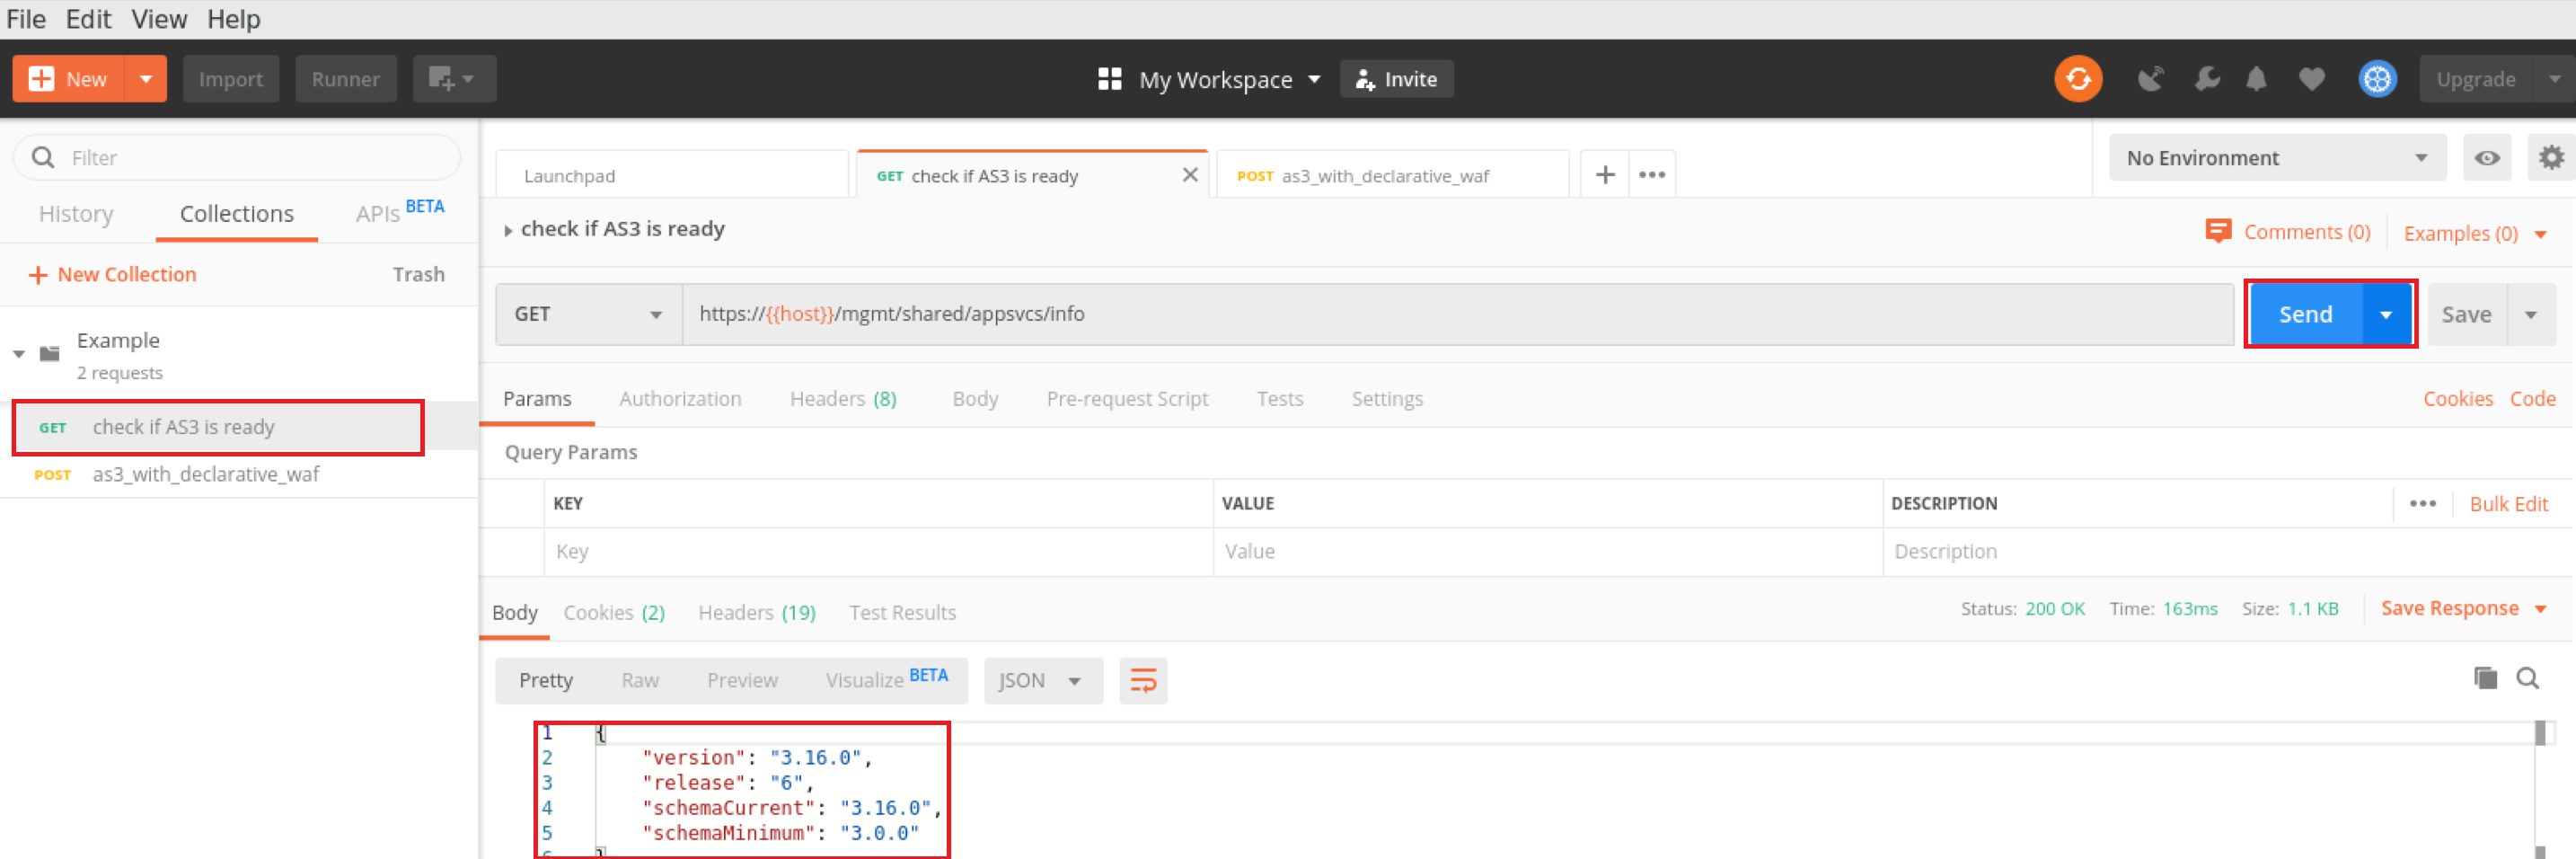Screen dimensions: 2576x859
Task: Open the Send button dropdown arrow
Action: pos(2386,315)
